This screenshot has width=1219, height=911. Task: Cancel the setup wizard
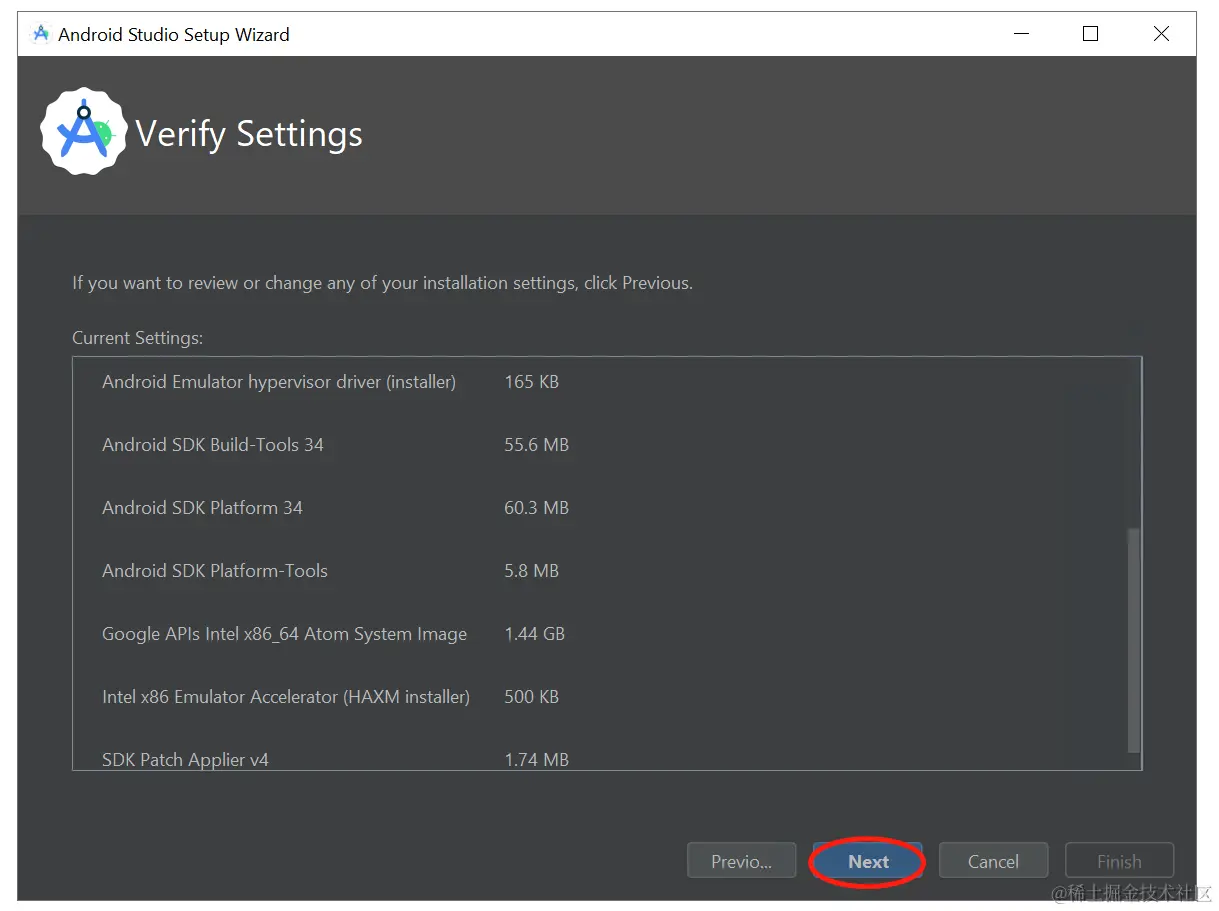click(993, 861)
